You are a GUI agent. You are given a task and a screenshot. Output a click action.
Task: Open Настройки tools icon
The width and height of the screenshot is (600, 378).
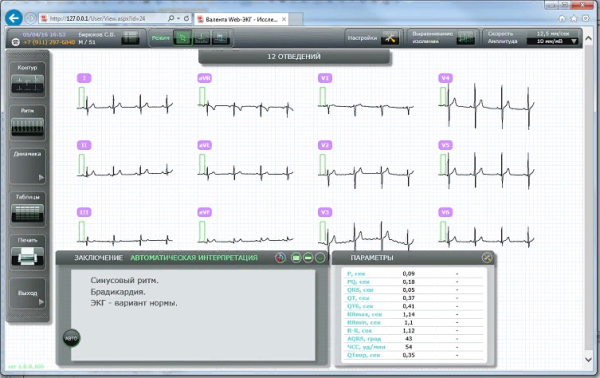click(x=390, y=38)
